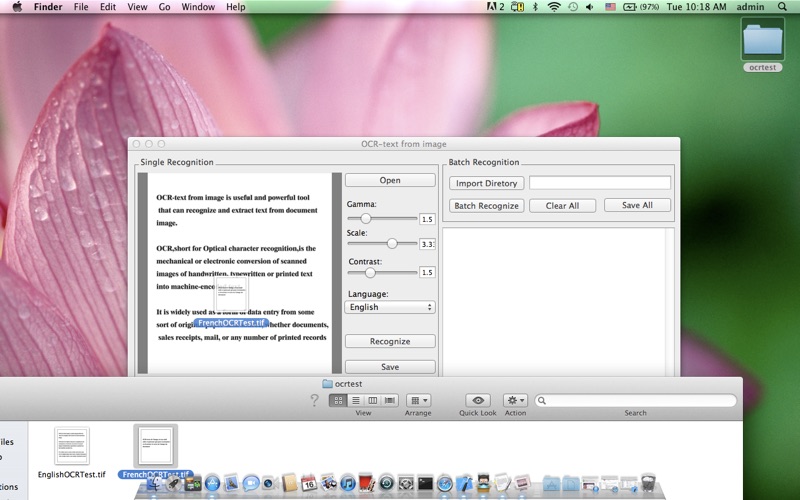800x500 pixels.
Task: Open the Edit menu
Action: (108, 7)
